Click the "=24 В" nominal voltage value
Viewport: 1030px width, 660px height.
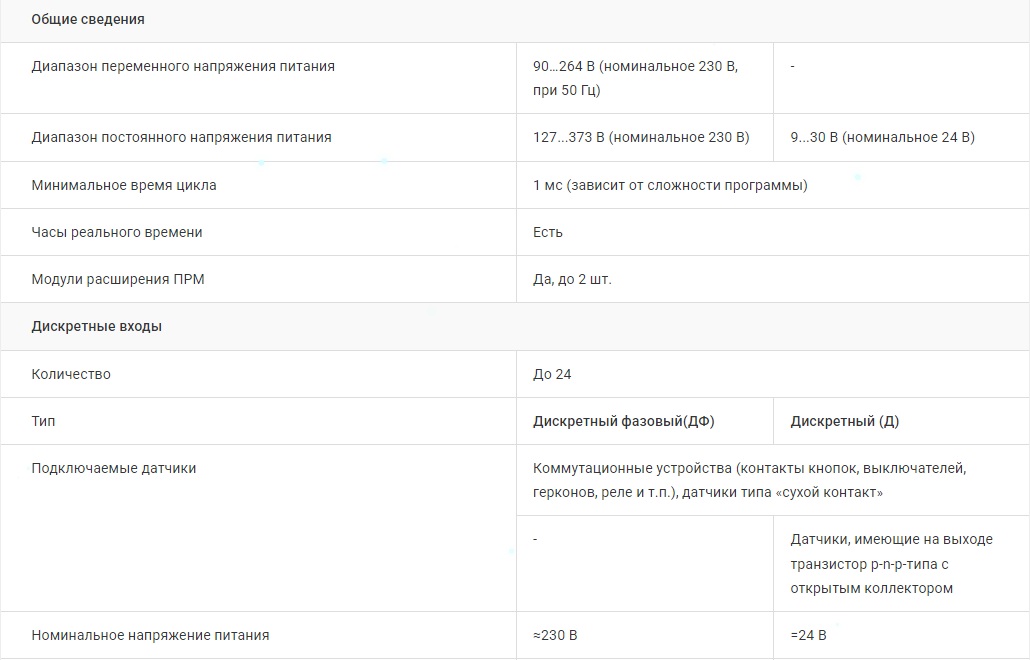point(808,635)
